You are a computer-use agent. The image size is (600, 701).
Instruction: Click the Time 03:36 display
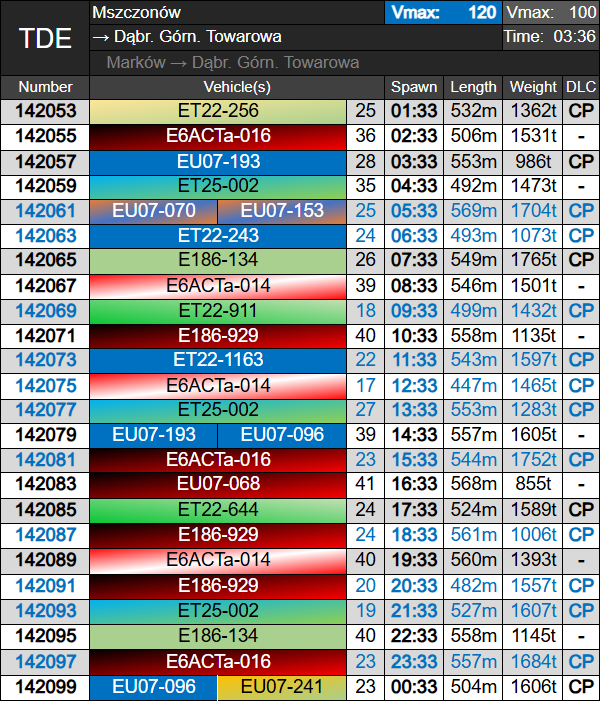[550, 37]
